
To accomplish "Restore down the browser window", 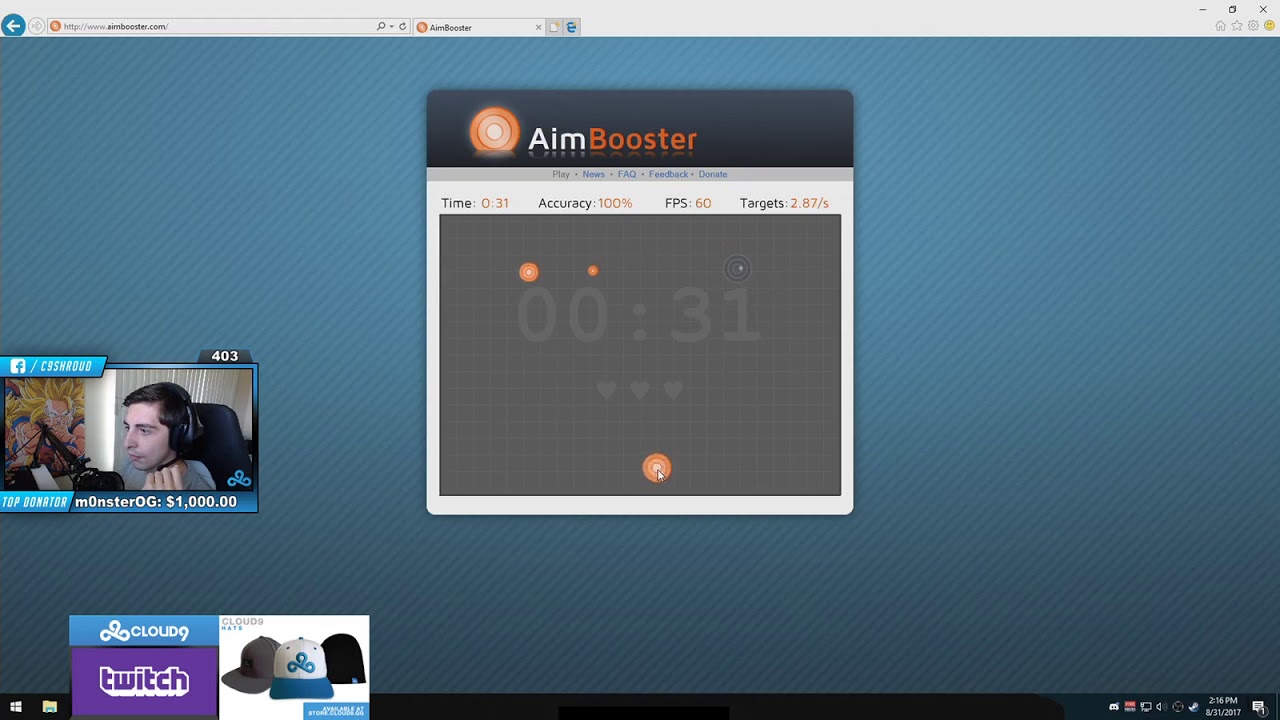I will (x=1232, y=9).
